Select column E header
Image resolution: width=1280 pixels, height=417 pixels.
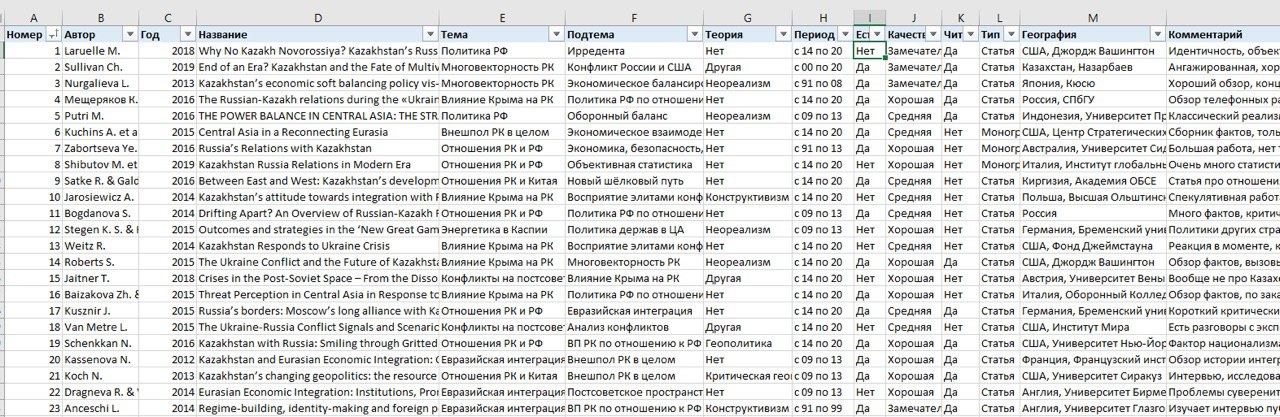[x=501, y=18]
